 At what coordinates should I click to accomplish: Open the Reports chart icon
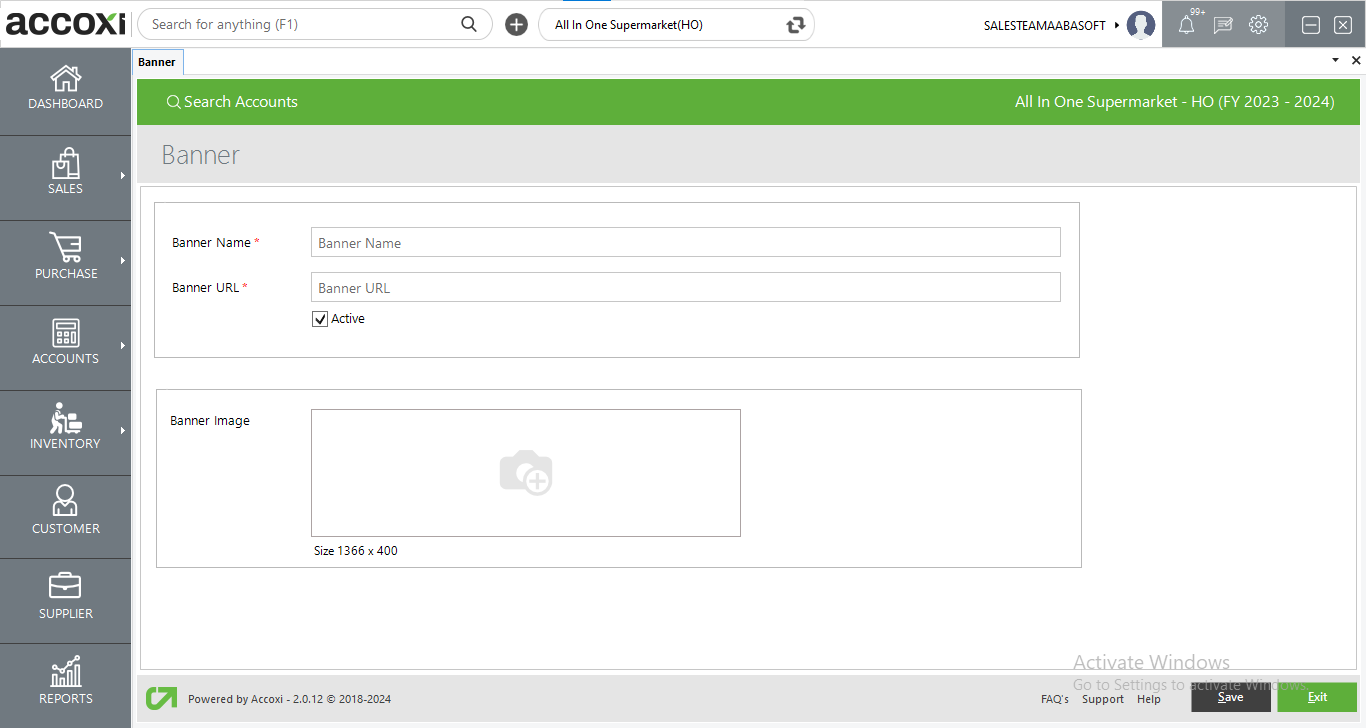[x=65, y=673]
